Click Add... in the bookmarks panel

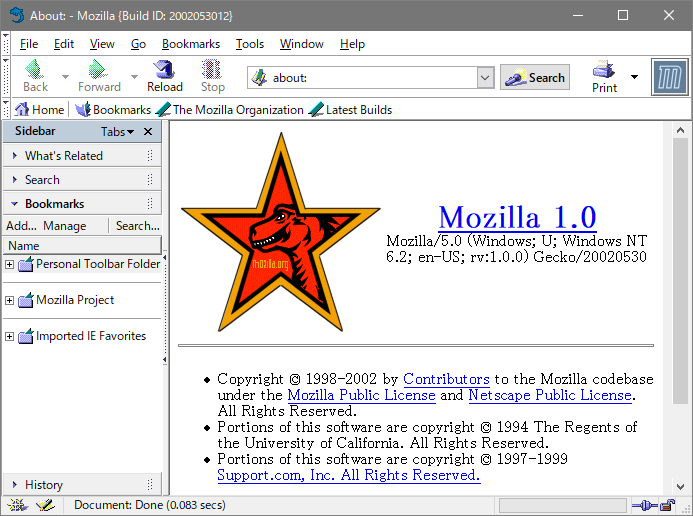pos(21,226)
